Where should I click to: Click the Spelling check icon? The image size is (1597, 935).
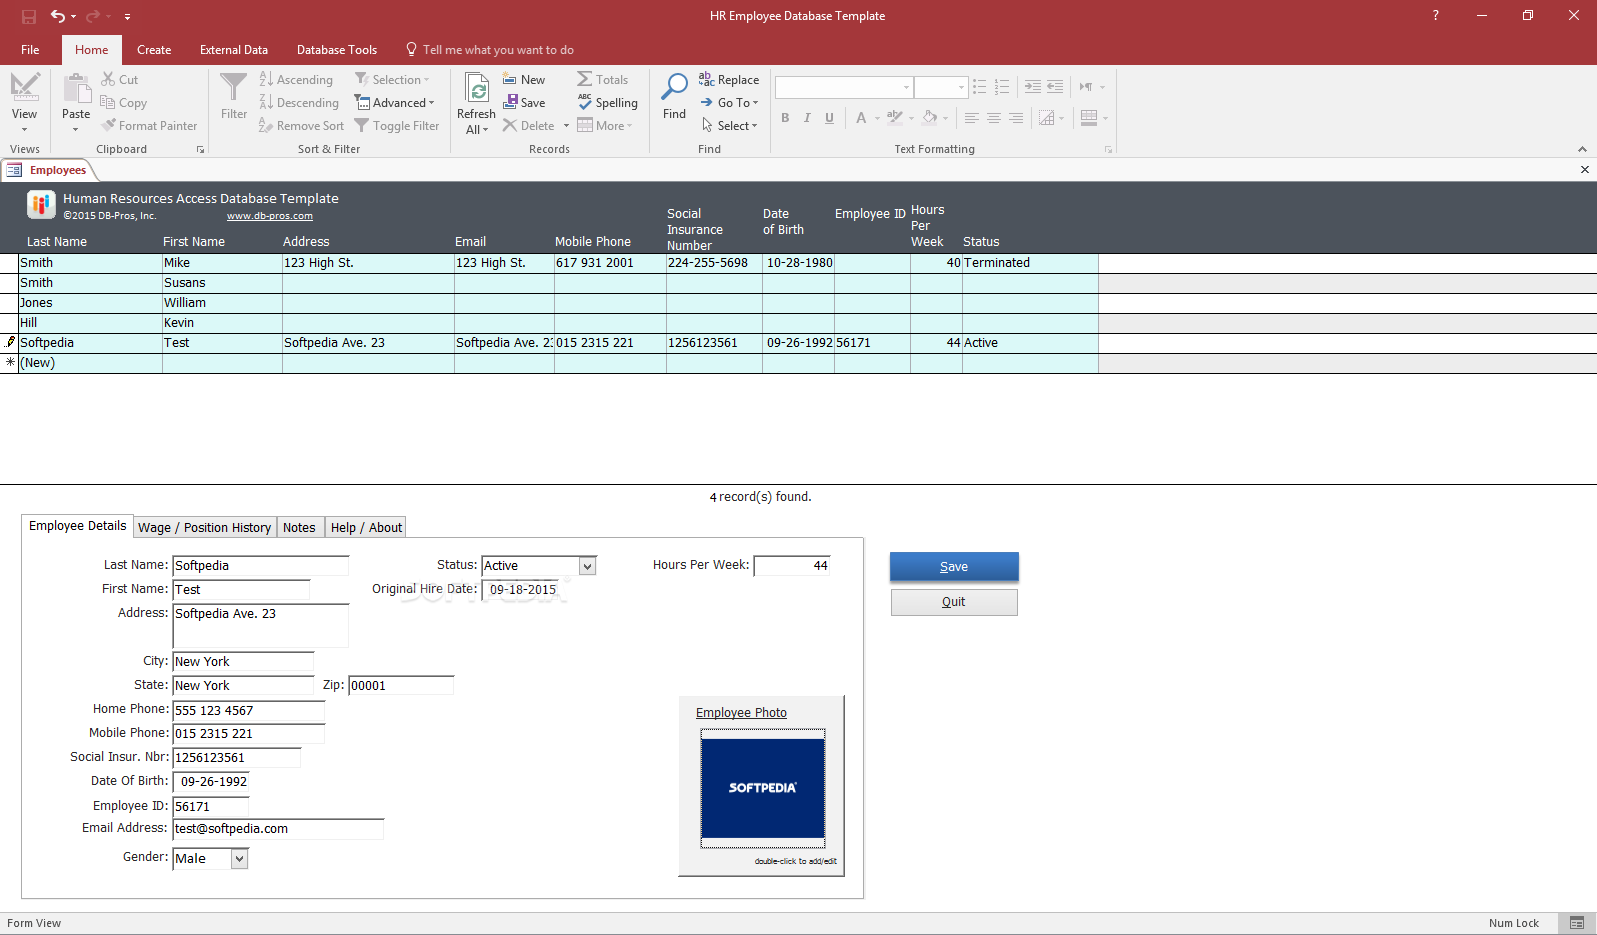pyautogui.click(x=586, y=102)
